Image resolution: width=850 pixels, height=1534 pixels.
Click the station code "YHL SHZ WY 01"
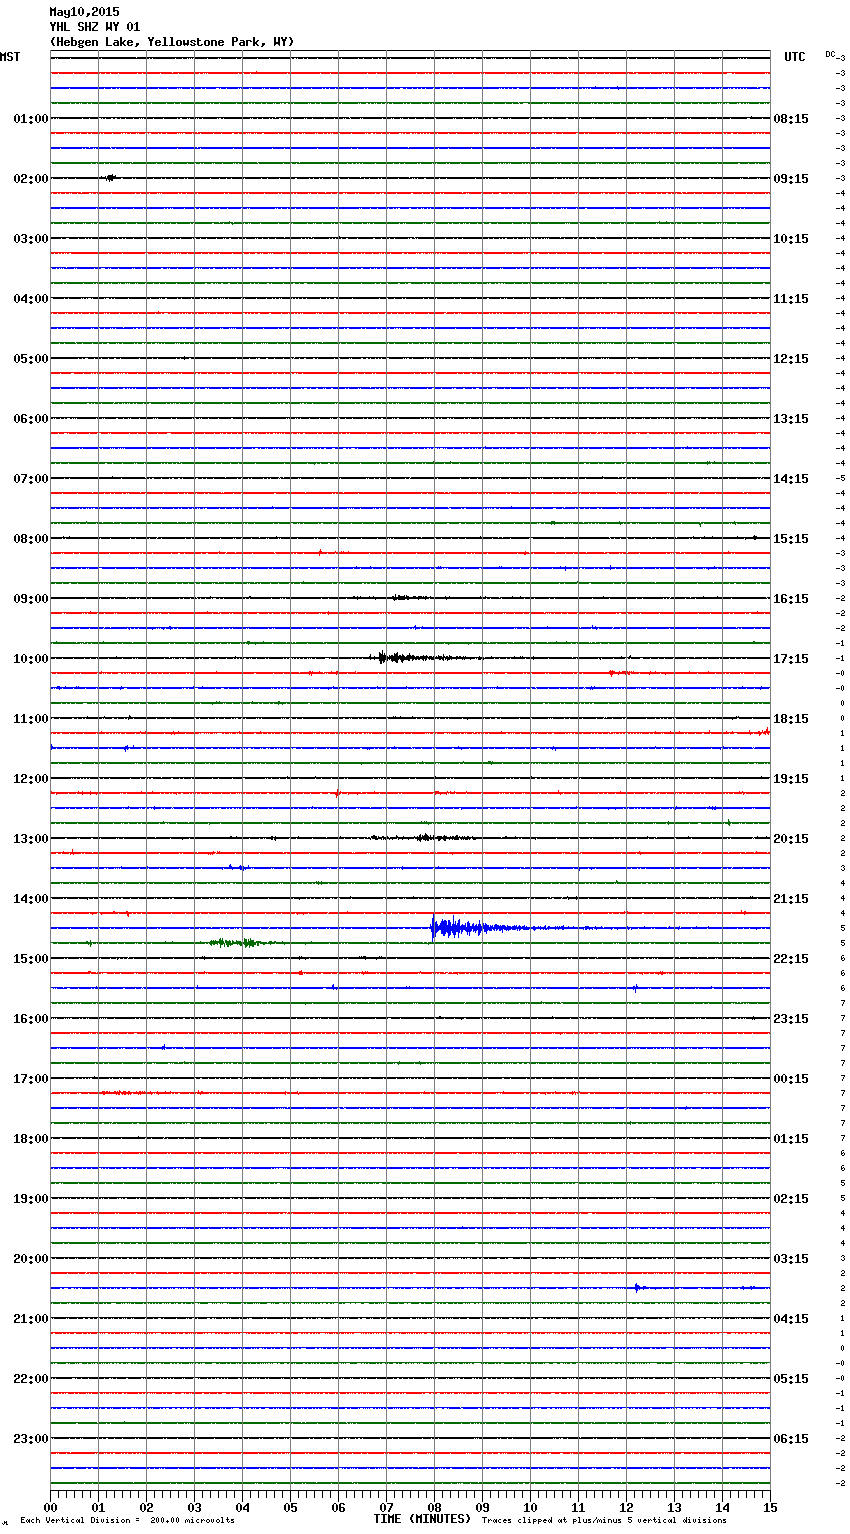point(95,27)
